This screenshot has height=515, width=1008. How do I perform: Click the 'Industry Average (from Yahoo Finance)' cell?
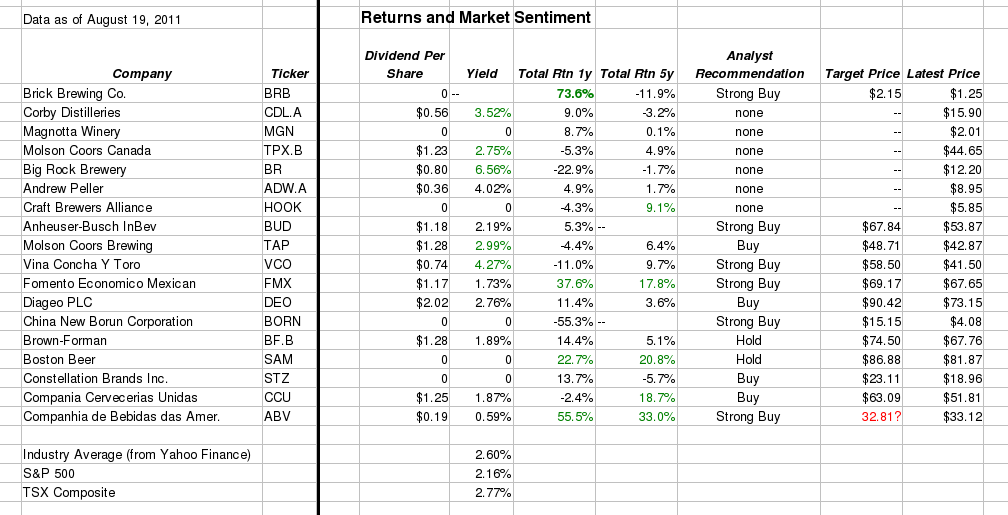[136, 454]
